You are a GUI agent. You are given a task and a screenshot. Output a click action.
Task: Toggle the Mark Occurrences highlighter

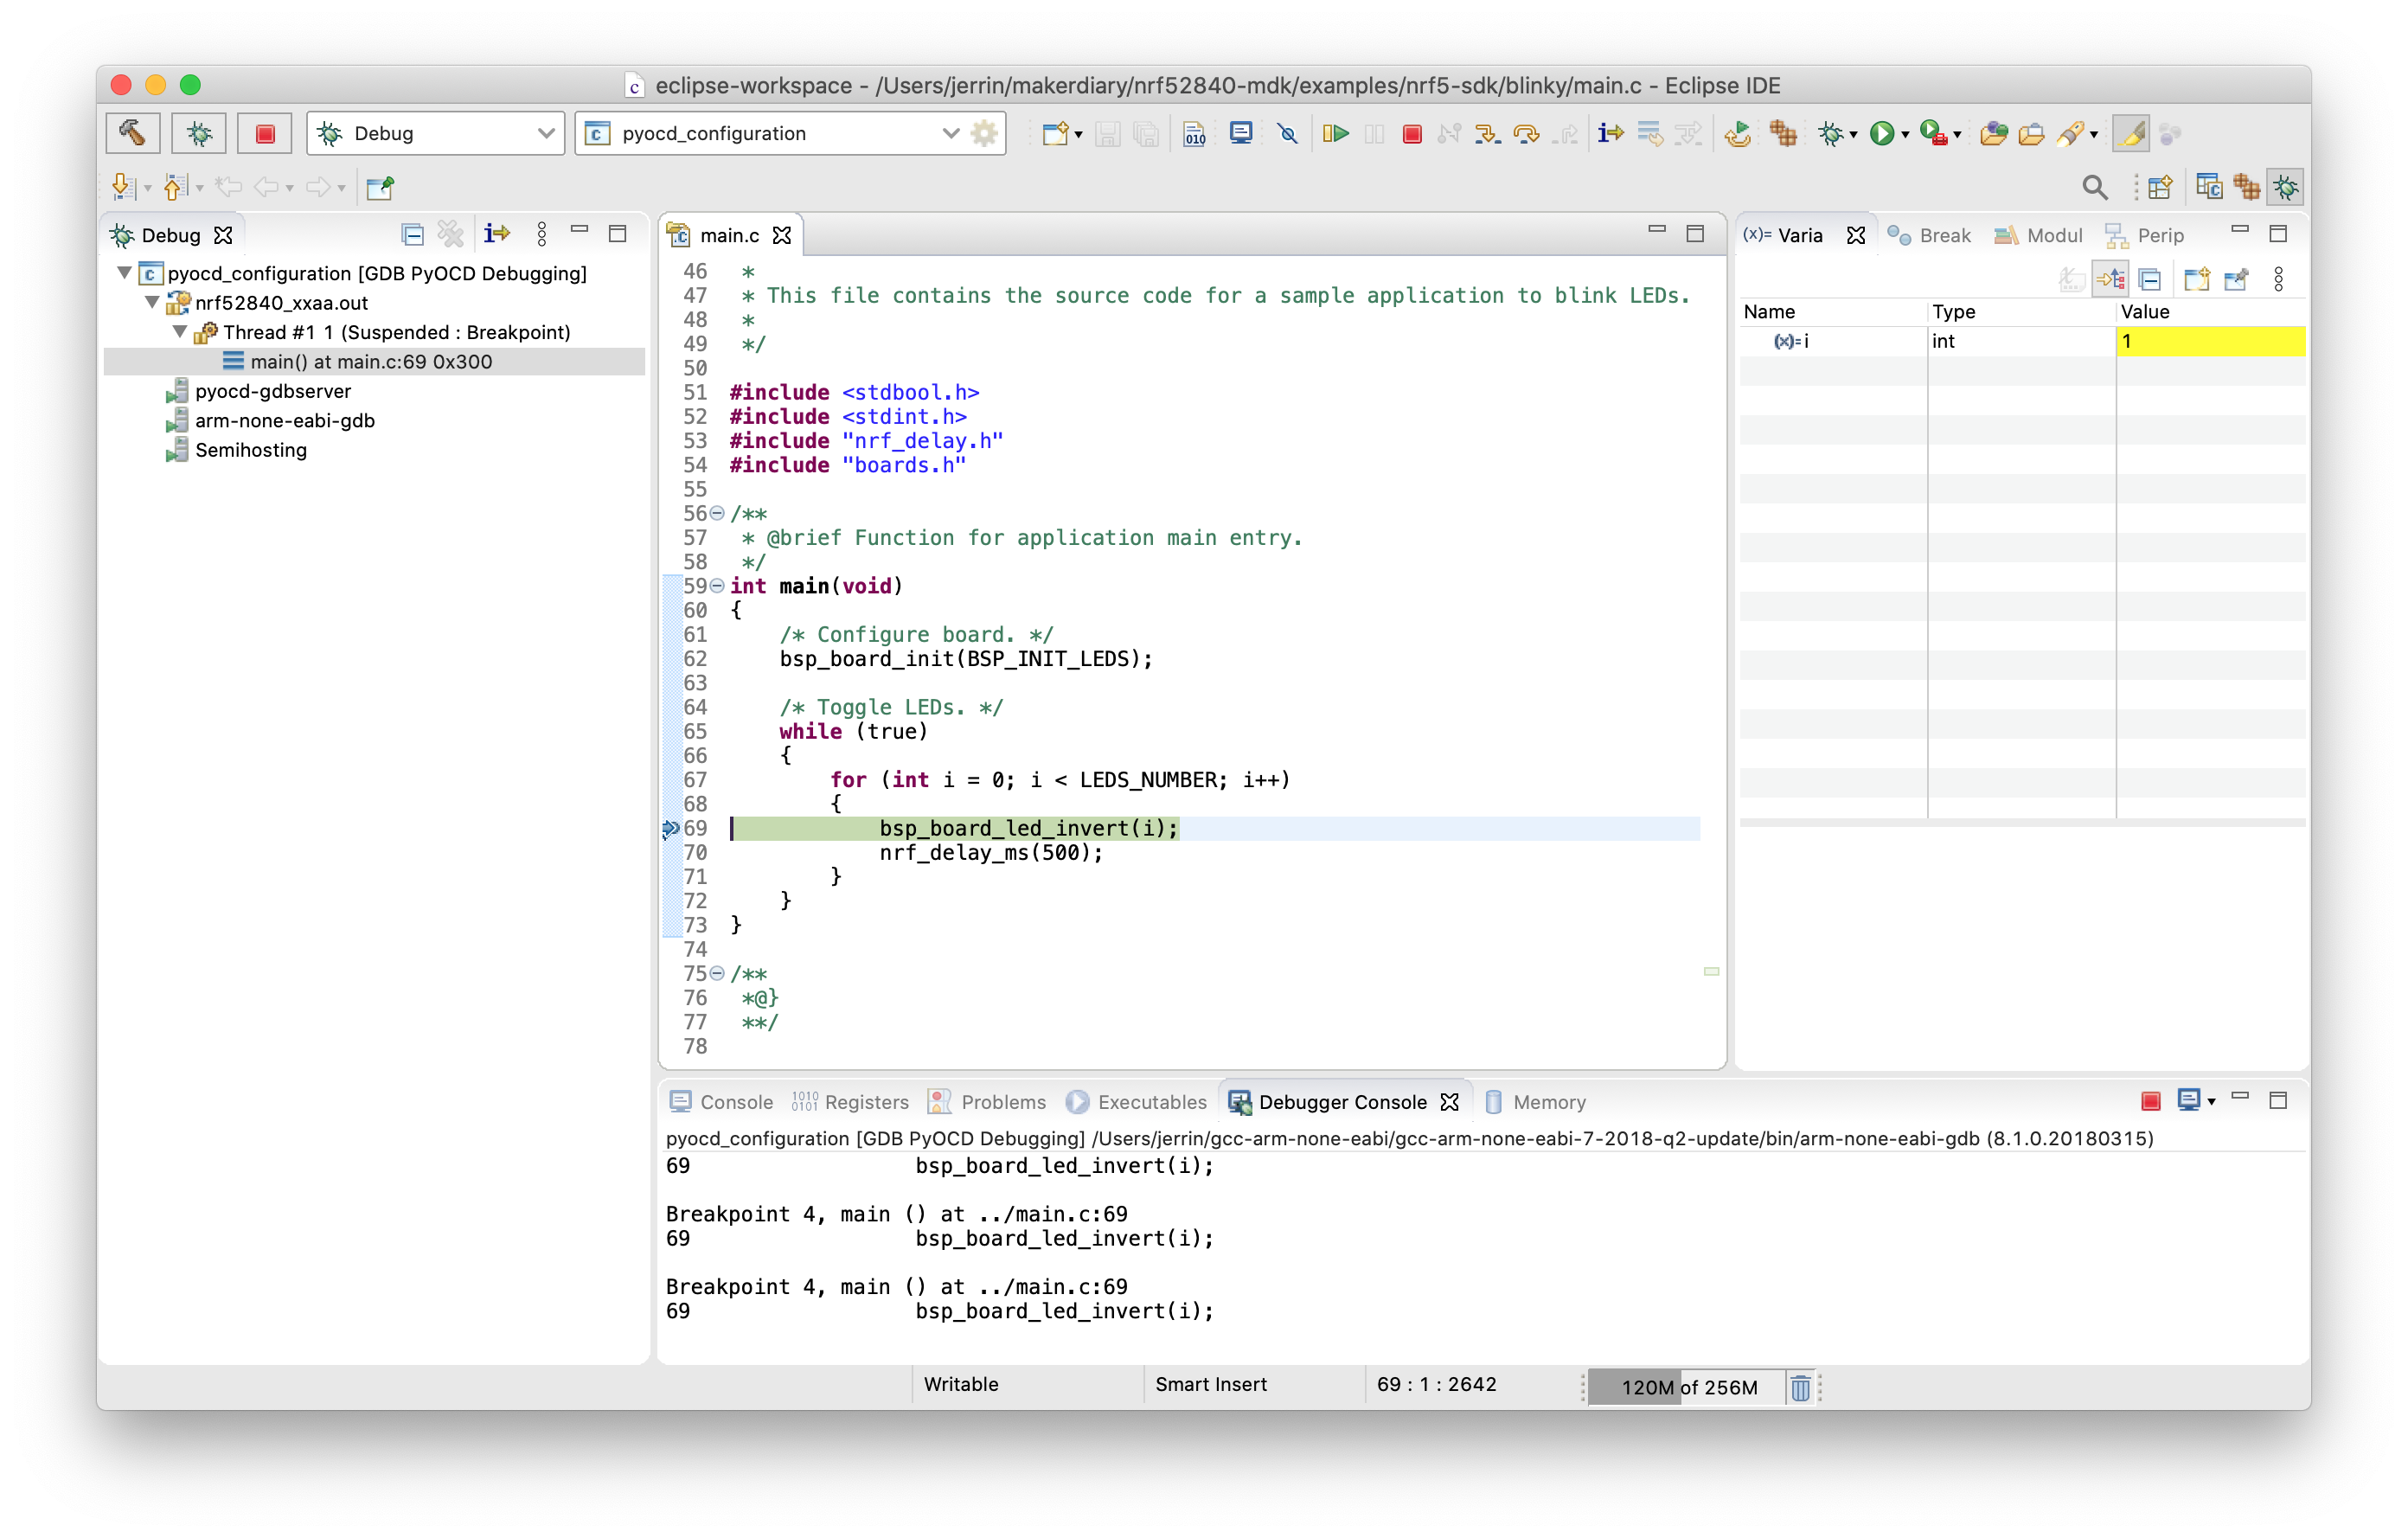tap(2131, 134)
